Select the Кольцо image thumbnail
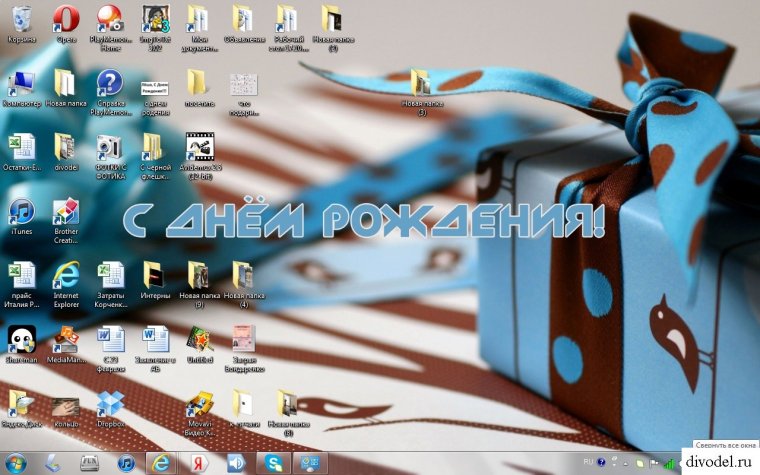 (x=66, y=404)
